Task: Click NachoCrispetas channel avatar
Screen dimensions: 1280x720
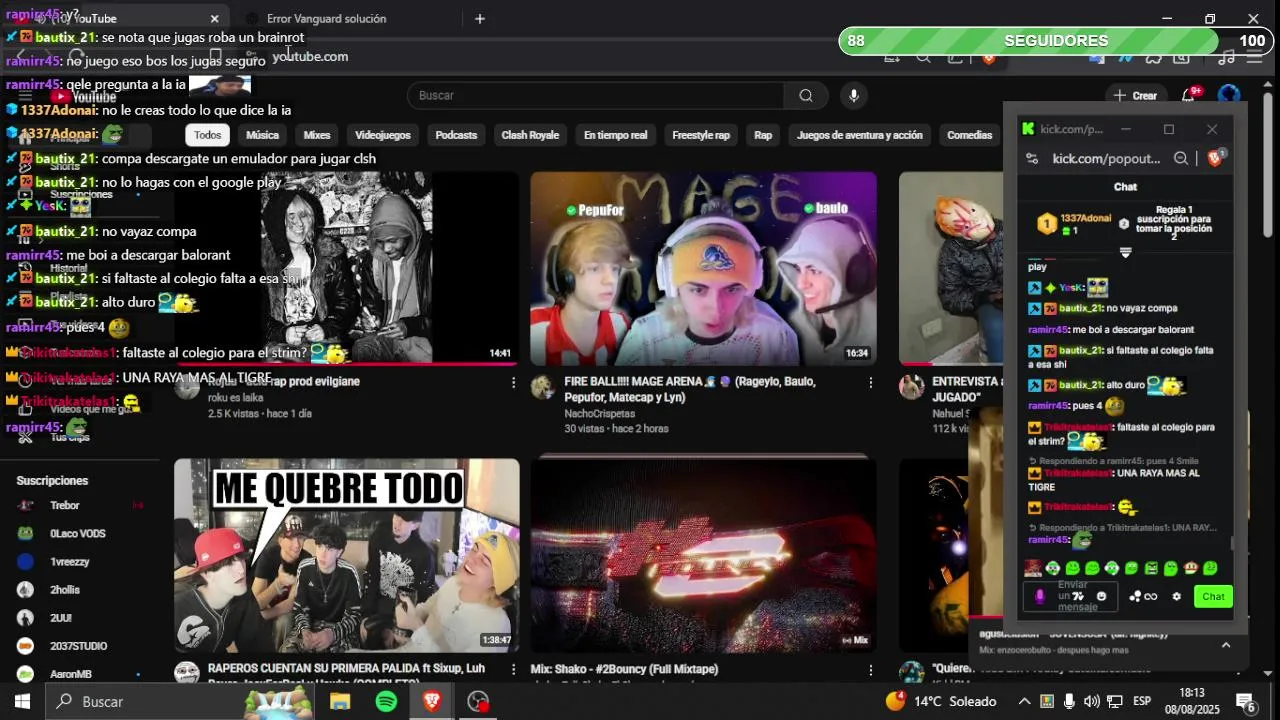Action: click(543, 387)
